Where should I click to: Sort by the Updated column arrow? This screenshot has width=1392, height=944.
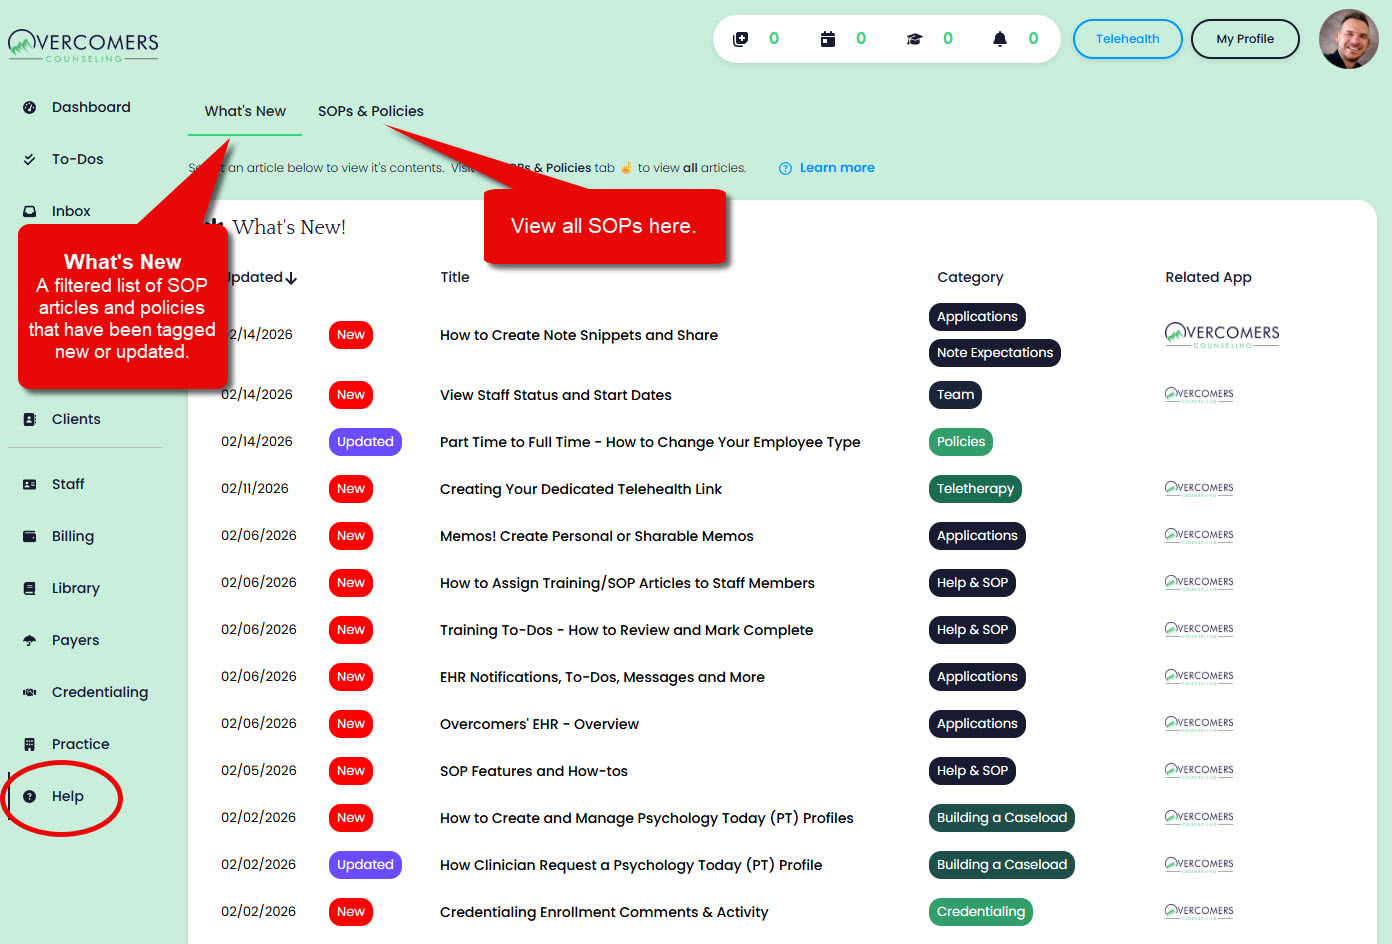291,278
